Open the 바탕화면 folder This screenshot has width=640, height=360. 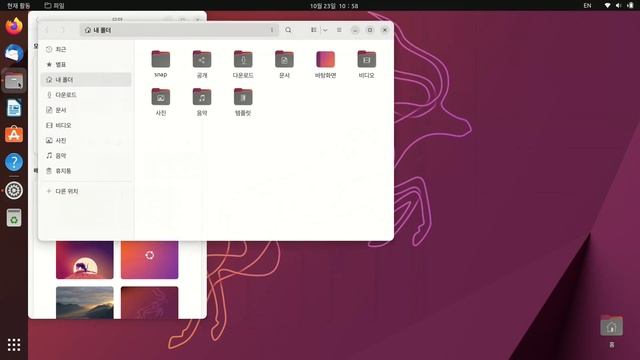[325, 64]
